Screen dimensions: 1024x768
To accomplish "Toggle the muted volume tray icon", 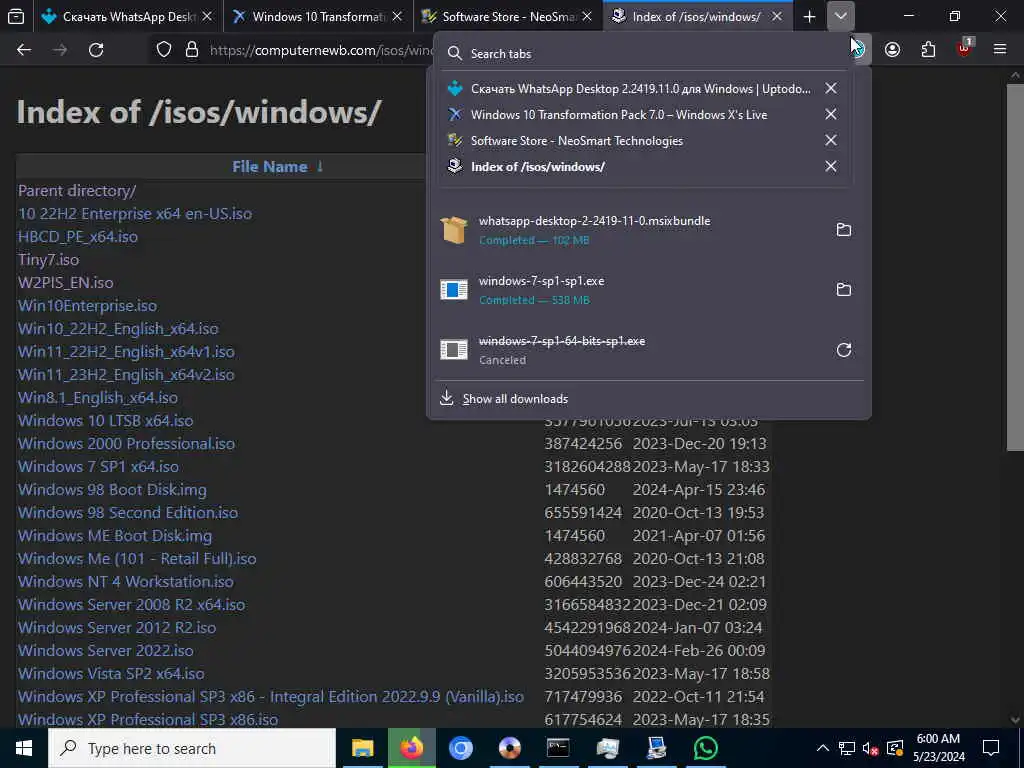I will point(870,748).
